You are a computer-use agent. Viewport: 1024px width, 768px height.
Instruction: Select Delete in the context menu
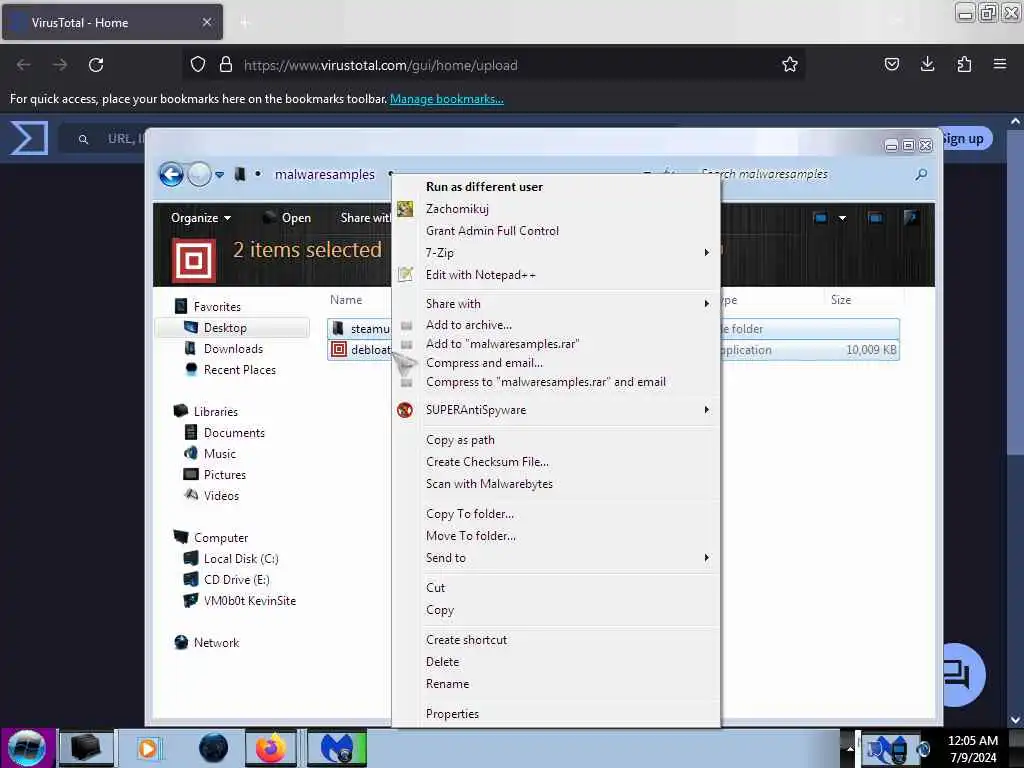point(442,662)
